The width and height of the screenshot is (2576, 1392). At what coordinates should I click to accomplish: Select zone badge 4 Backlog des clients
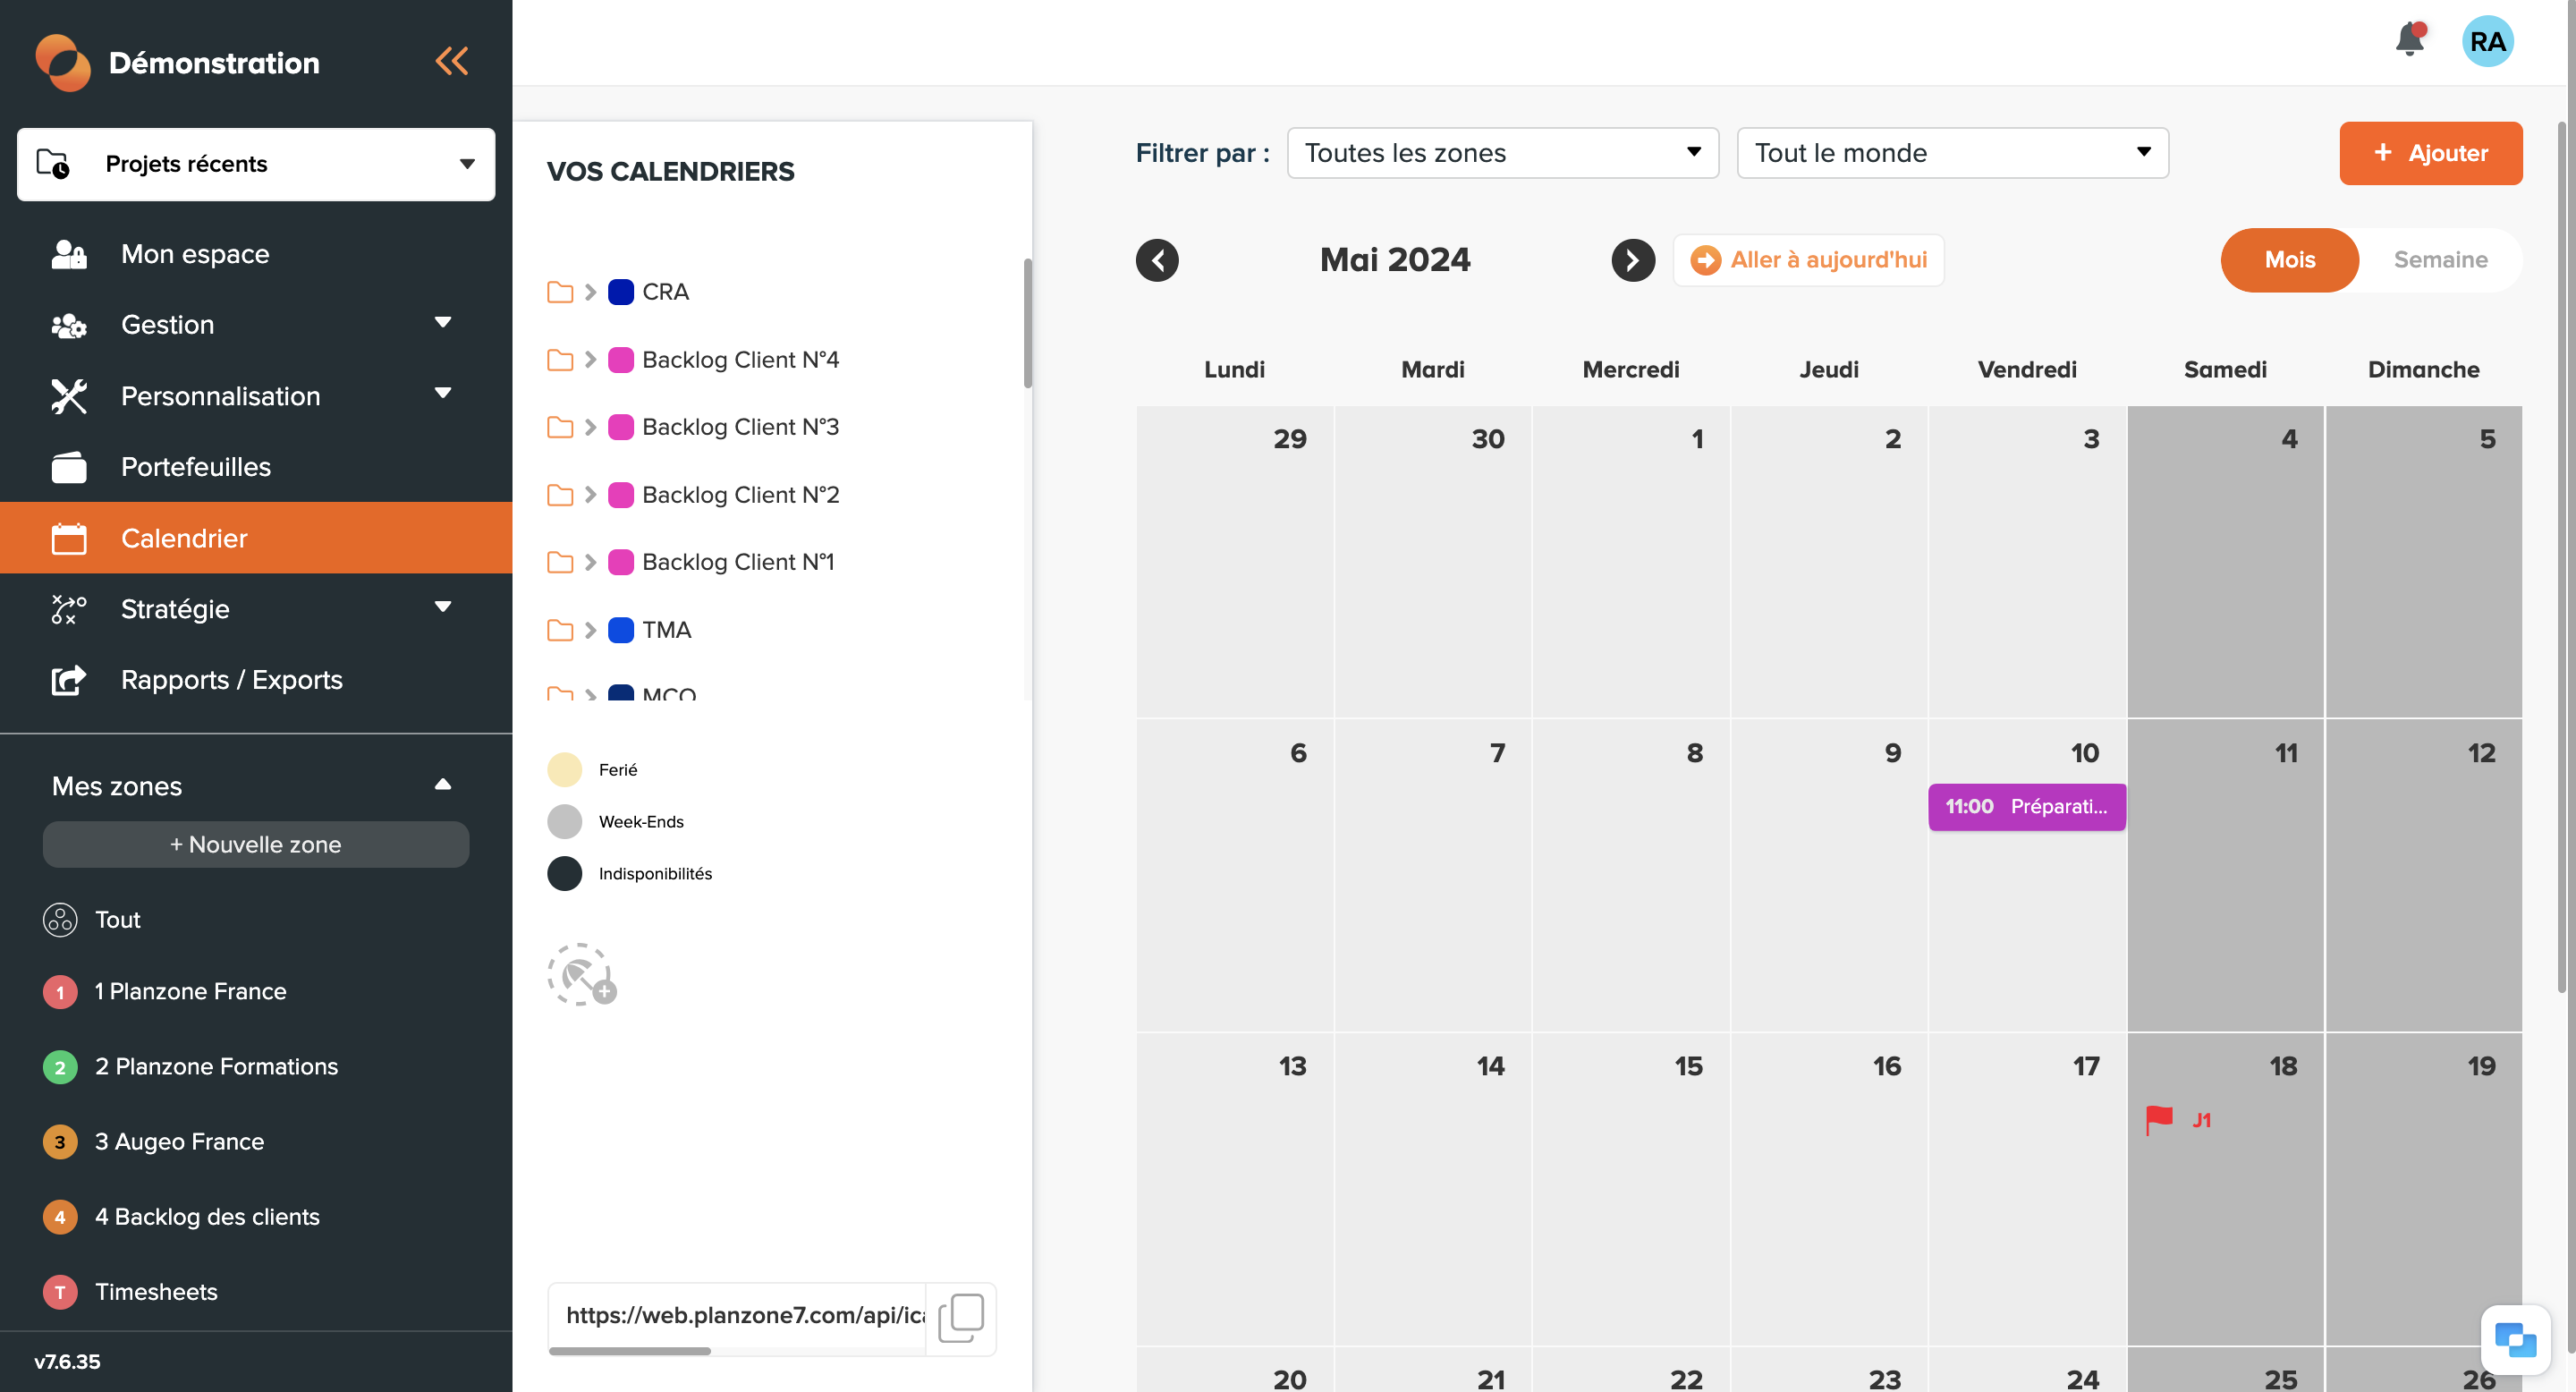point(60,1217)
